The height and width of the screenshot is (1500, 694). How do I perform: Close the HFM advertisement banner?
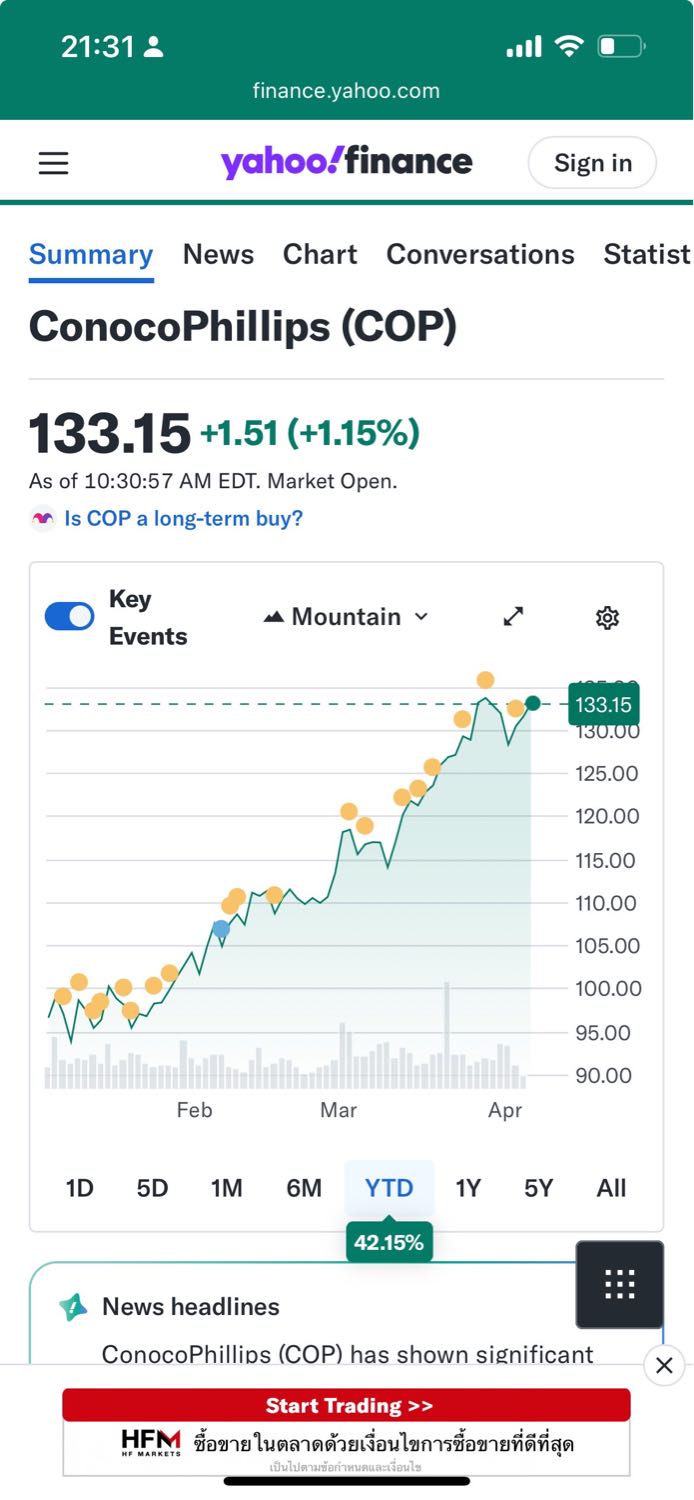[x=664, y=1365]
